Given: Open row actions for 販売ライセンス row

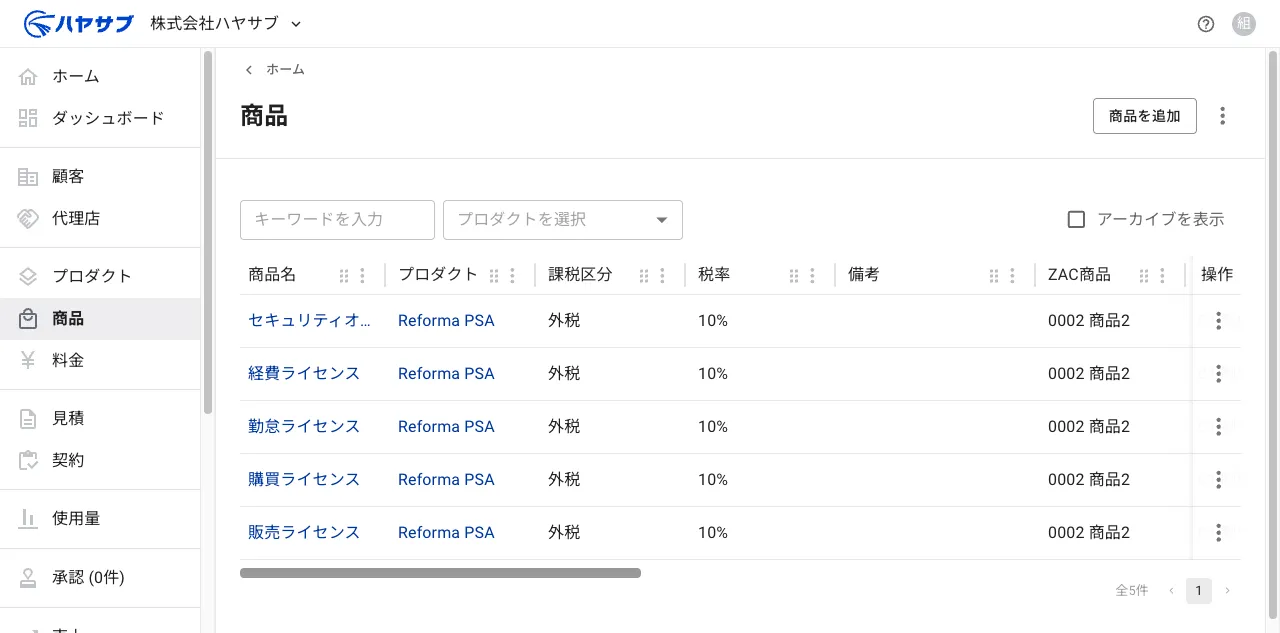Looking at the screenshot, I should coord(1218,533).
